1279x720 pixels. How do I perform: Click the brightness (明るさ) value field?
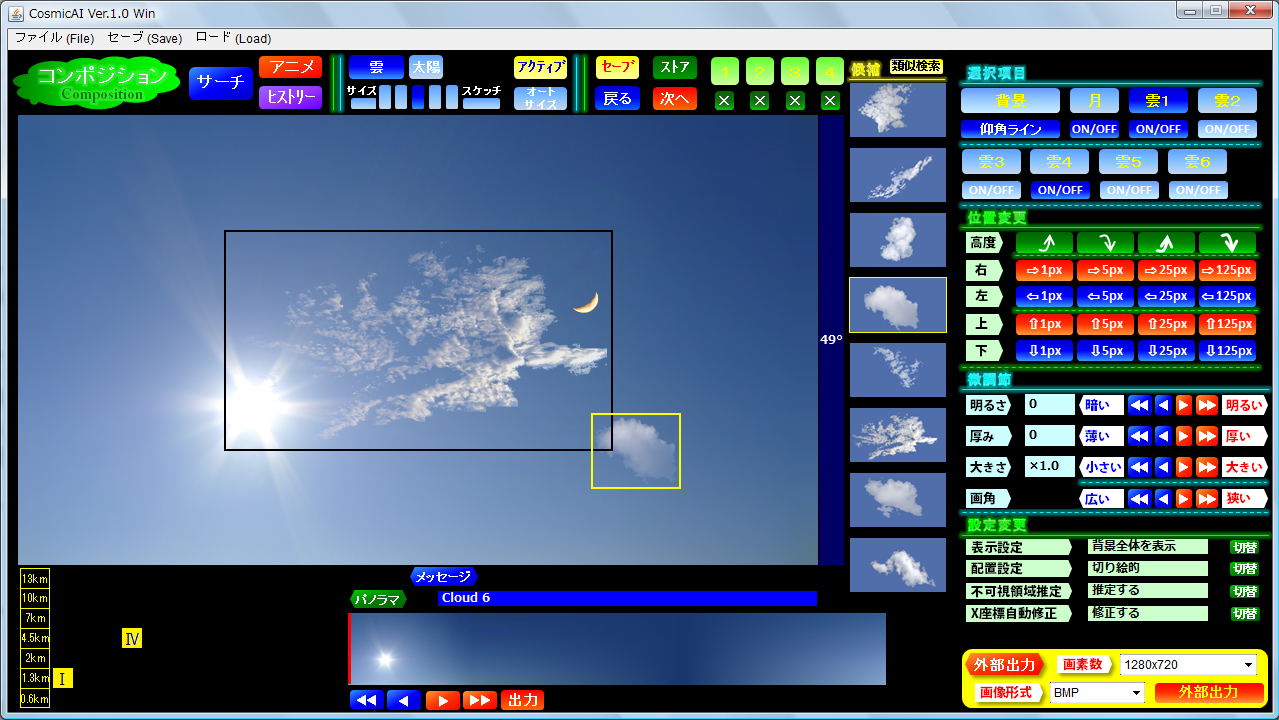click(x=1050, y=405)
